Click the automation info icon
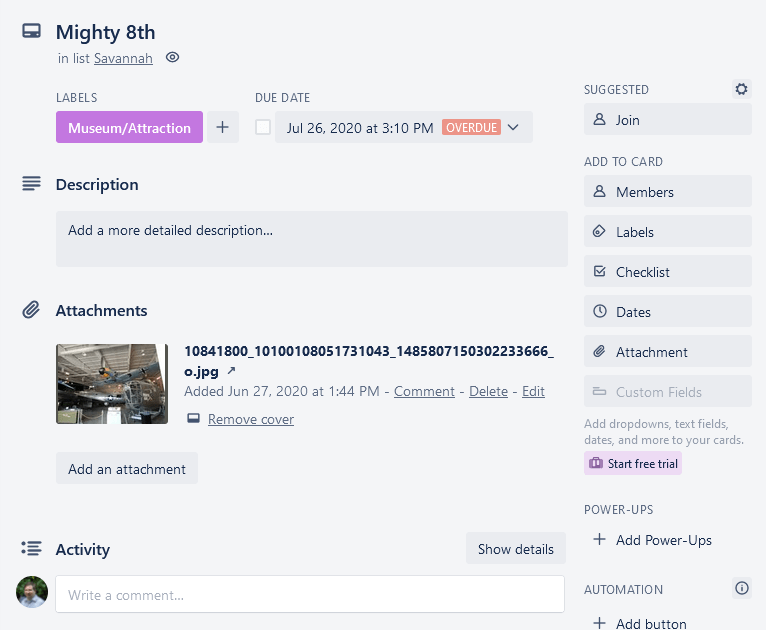Screen dimensions: 766x630 point(741,589)
